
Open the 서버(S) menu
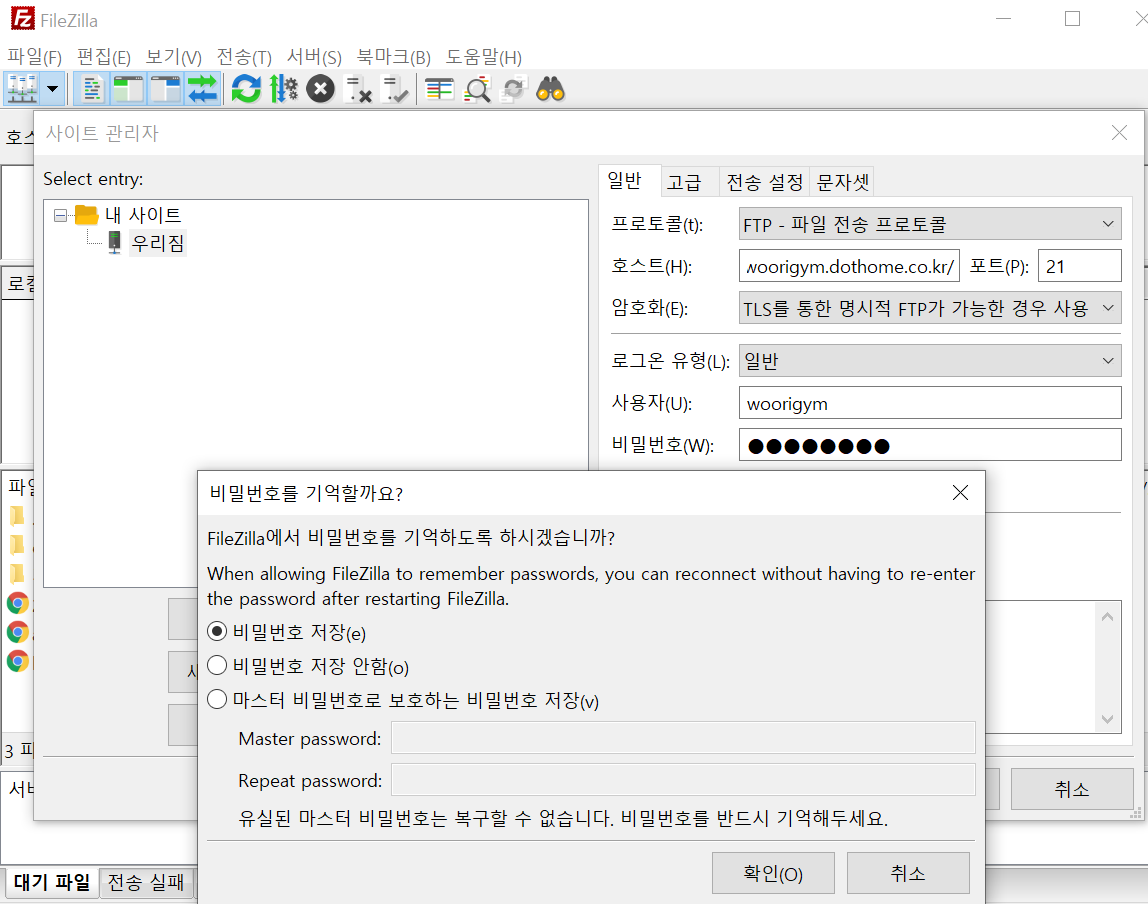314,57
